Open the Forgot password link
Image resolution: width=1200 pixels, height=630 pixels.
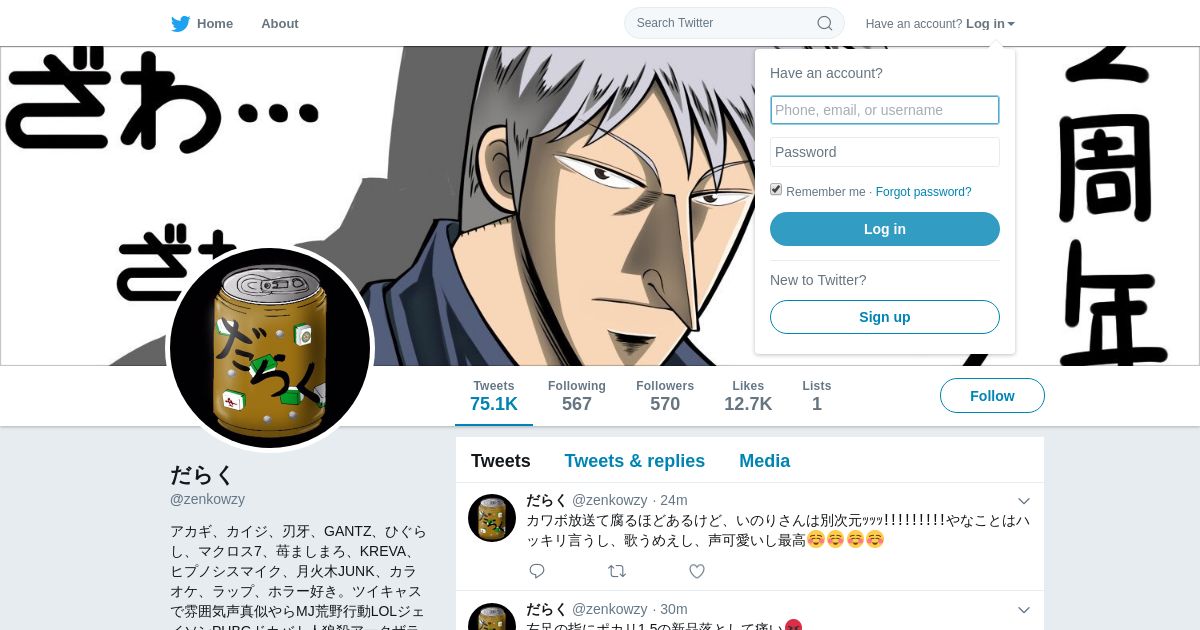923,192
